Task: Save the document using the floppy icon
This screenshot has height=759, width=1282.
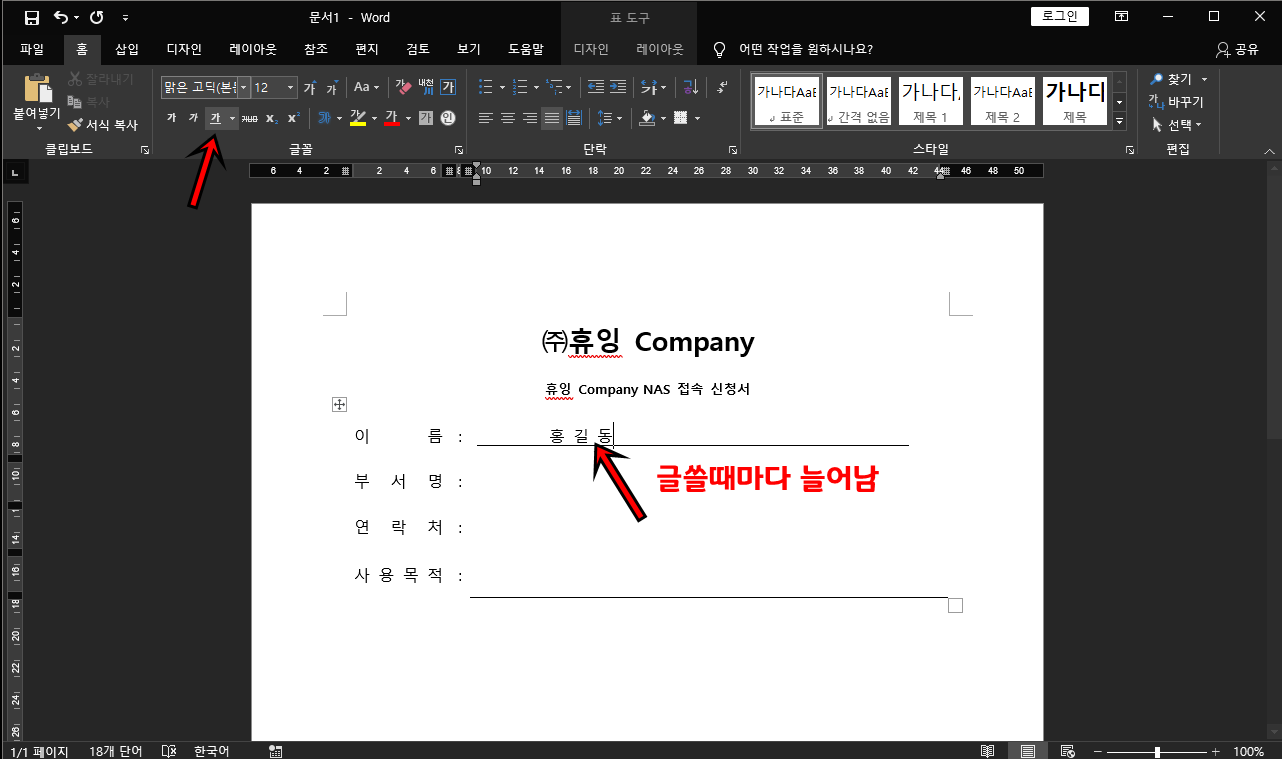Action: coord(32,17)
